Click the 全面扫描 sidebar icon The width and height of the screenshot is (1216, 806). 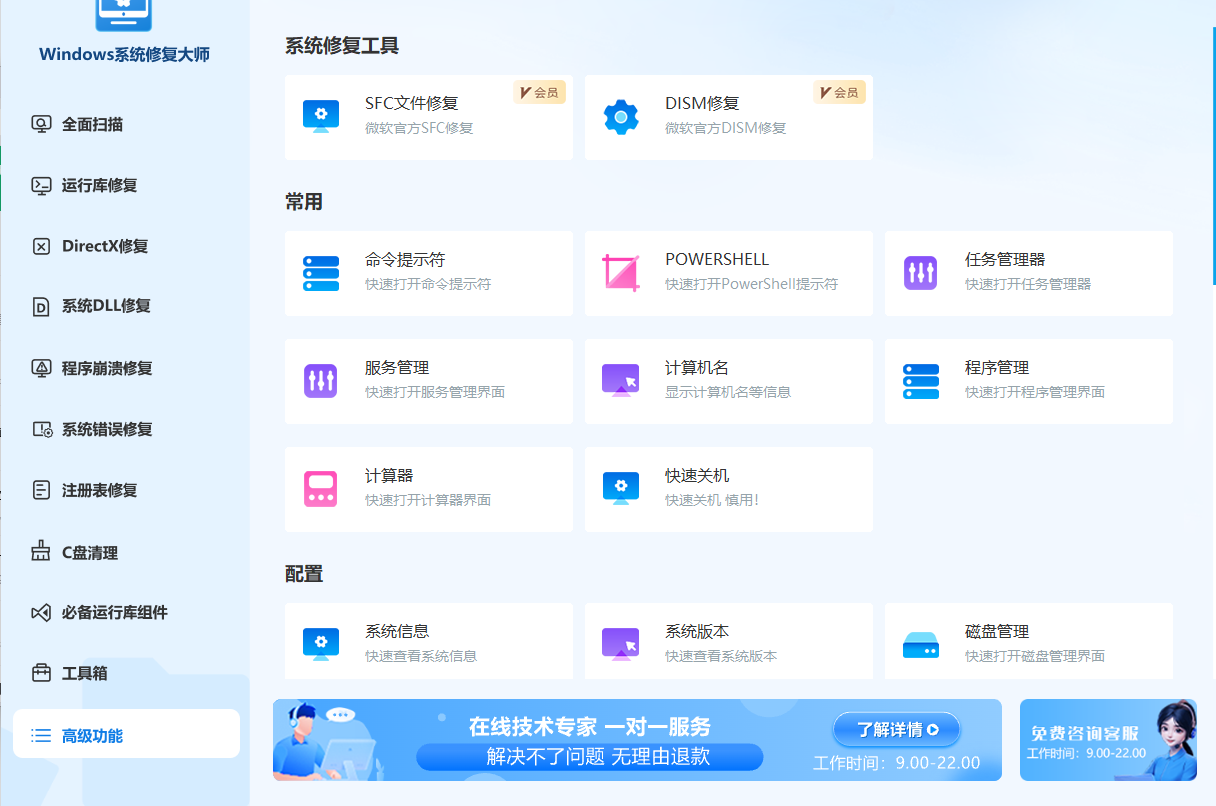(x=41, y=124)
